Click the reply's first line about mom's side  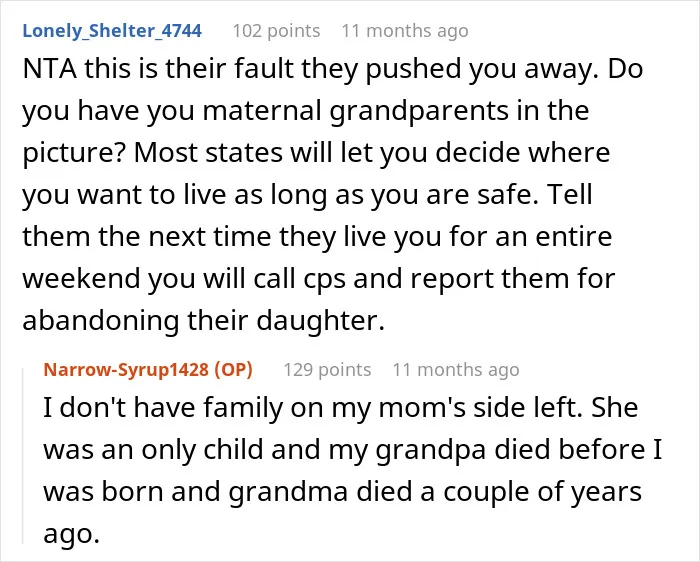coord(341,407)
